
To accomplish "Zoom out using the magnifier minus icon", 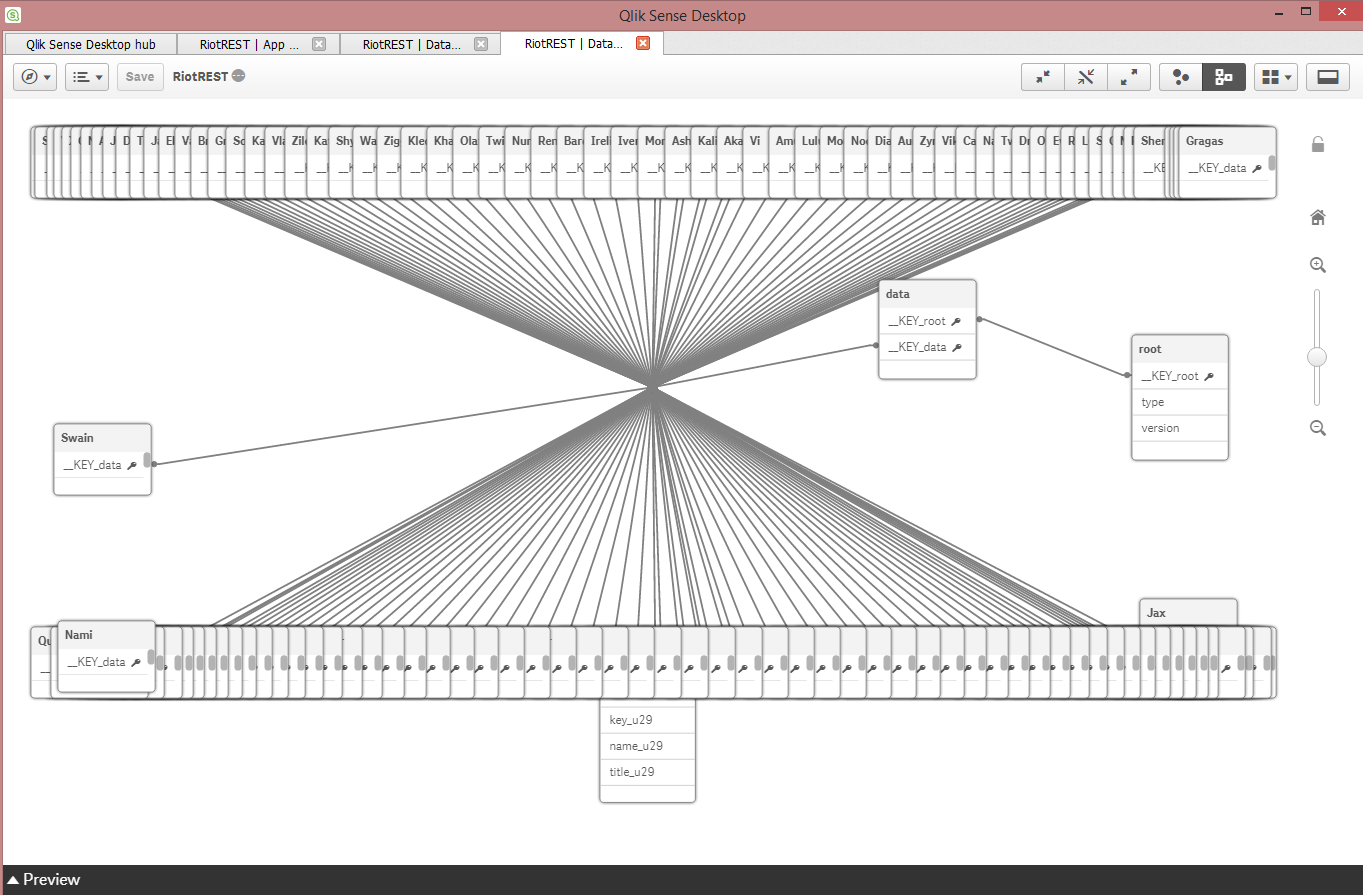I will [x=1317, y=427].
